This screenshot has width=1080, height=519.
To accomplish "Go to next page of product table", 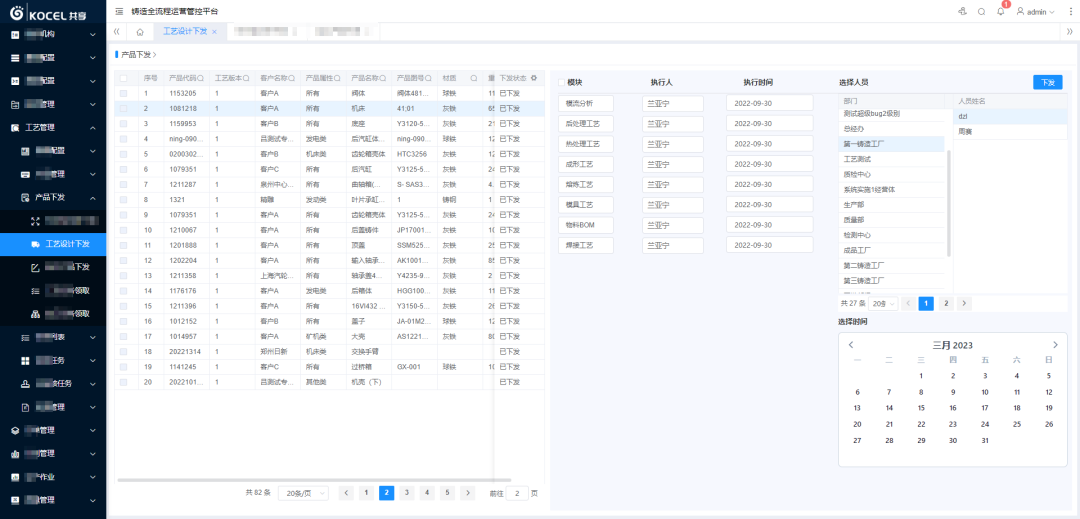I will click(468, 493).
